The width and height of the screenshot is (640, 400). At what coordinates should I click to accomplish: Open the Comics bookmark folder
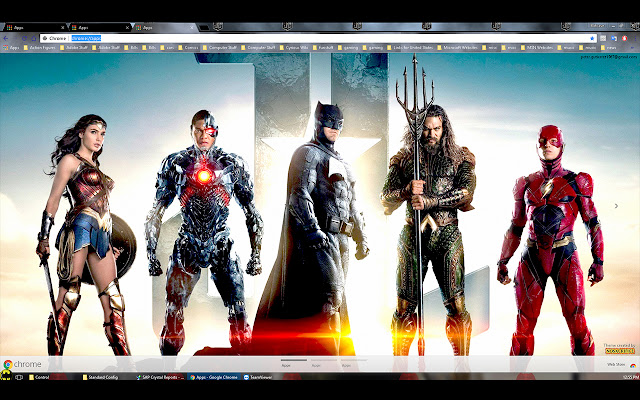(x=189, y=48)
